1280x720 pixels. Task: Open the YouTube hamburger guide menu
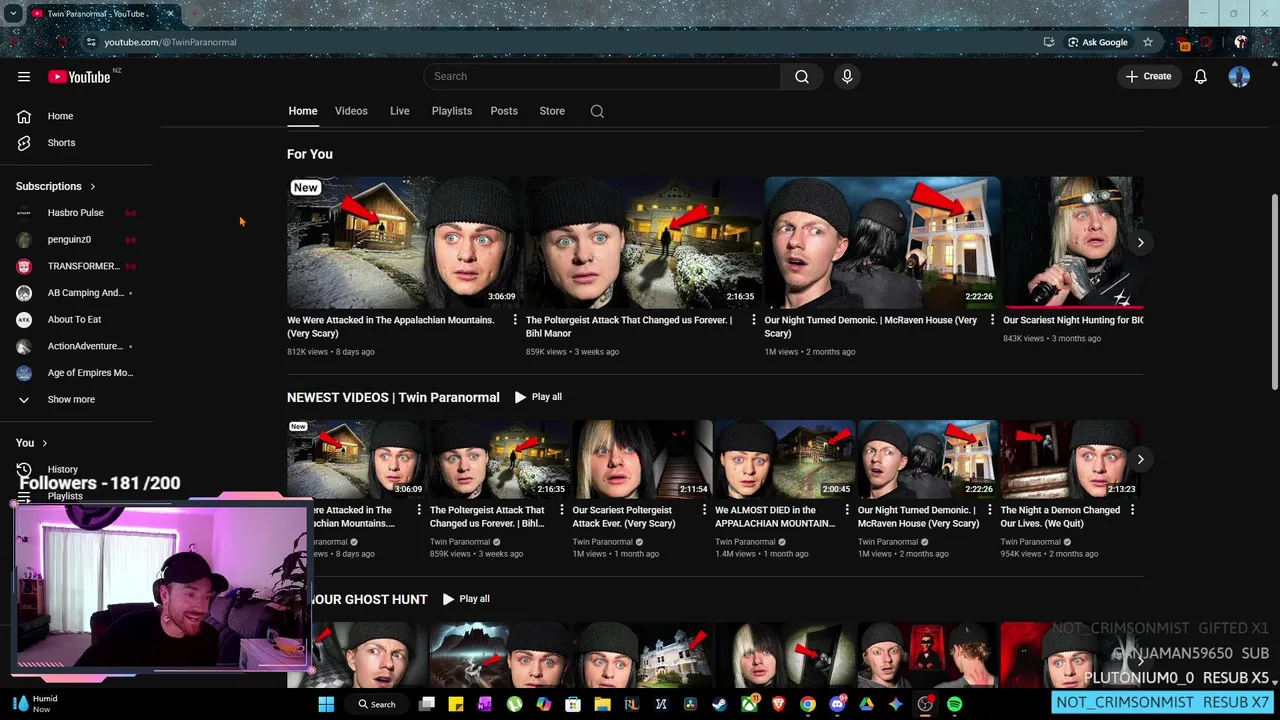pyautogui.click(x=24, y=76)
